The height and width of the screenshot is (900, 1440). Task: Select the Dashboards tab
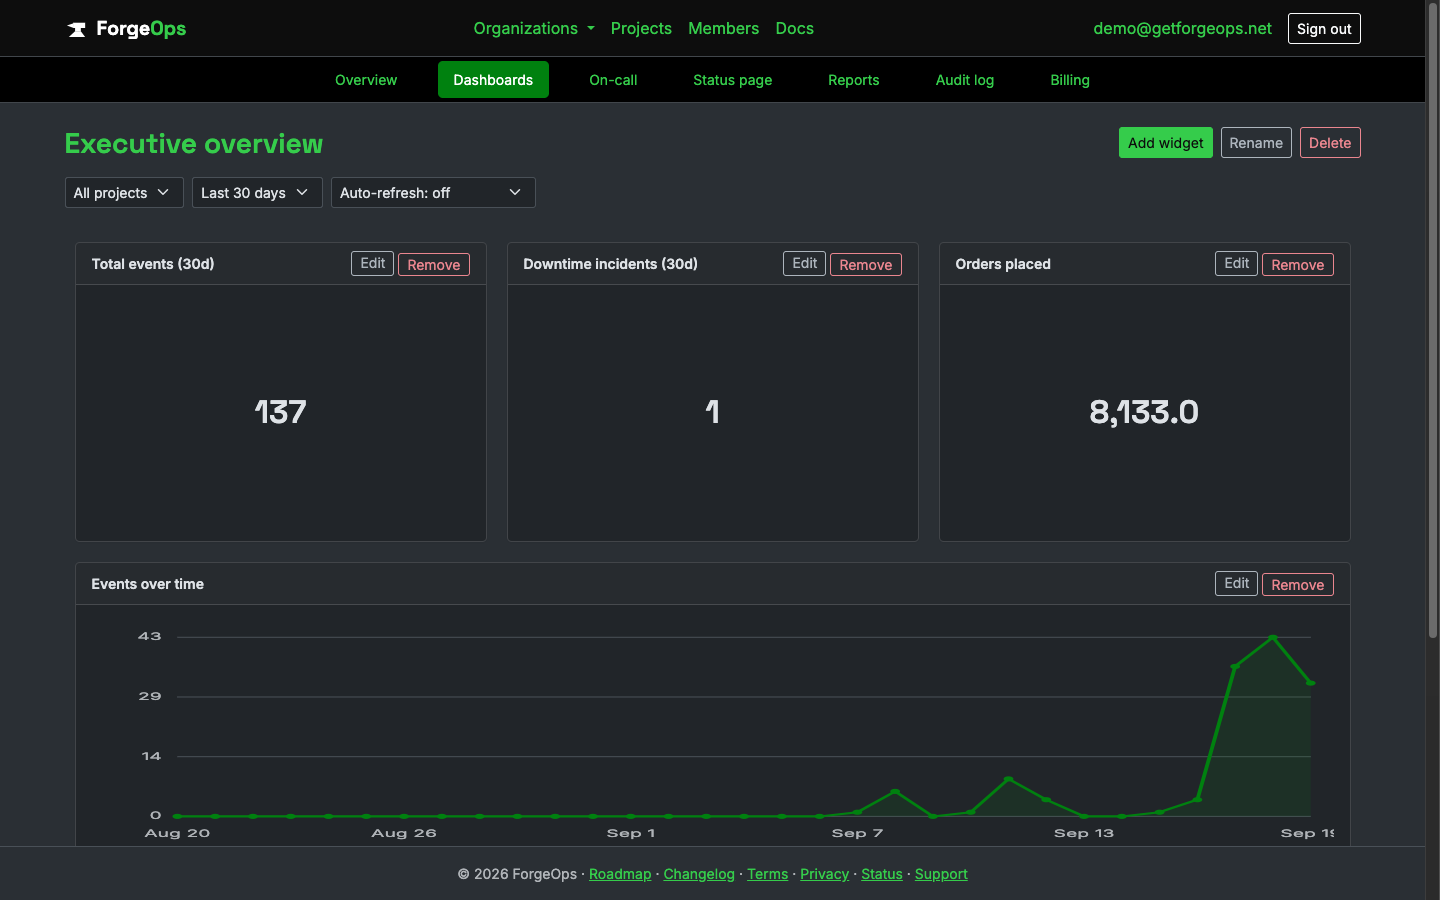pos(493,80)
